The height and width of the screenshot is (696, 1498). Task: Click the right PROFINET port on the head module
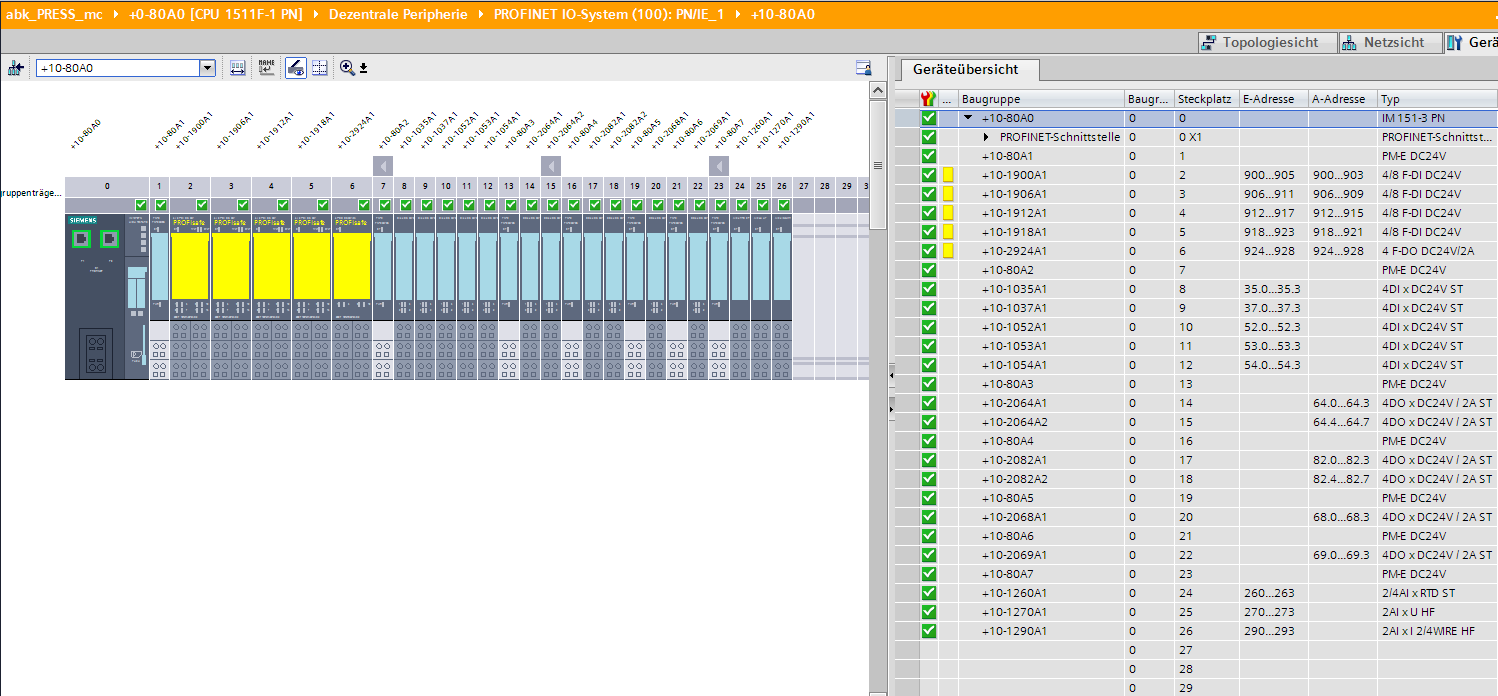[x=110, y=238]
